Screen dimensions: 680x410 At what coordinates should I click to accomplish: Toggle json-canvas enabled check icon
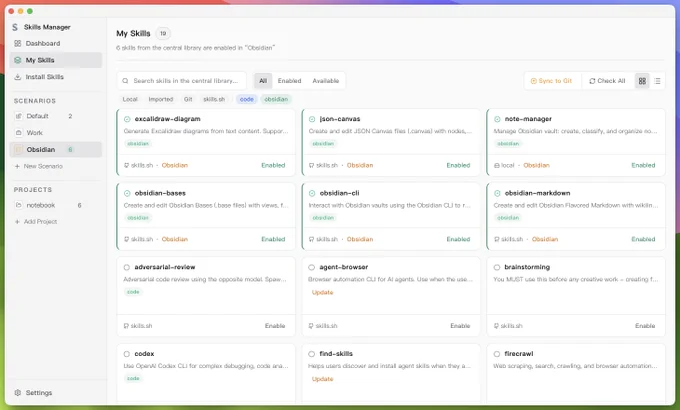tap(312, 119)
